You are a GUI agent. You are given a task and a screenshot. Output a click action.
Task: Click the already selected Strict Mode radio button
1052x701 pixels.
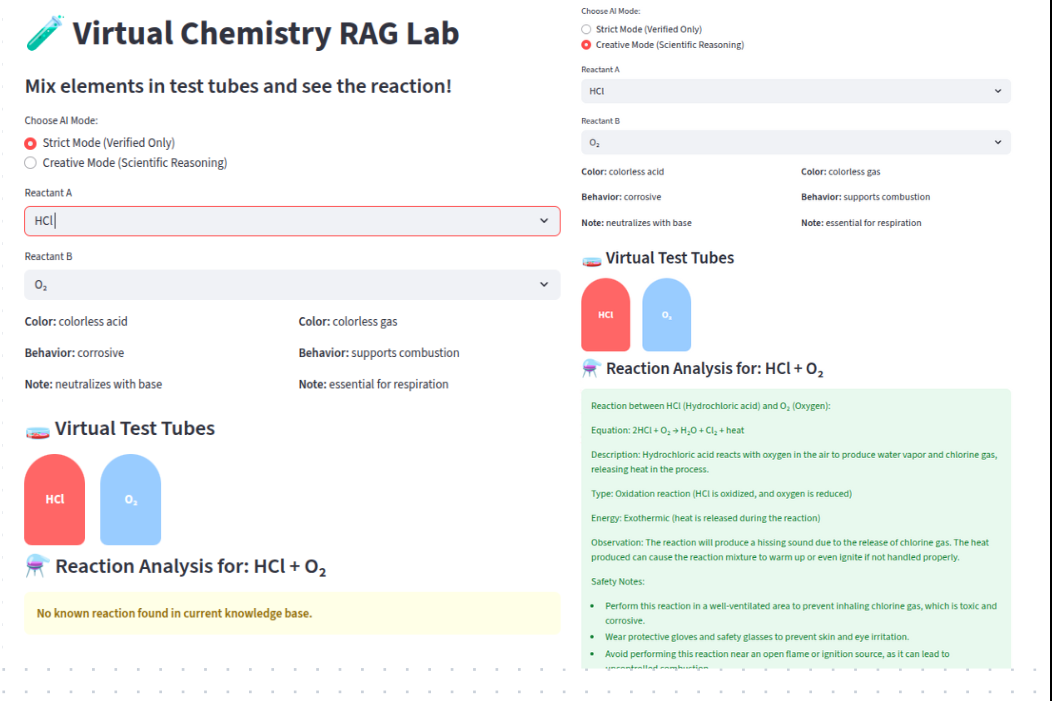coord(31,143)
